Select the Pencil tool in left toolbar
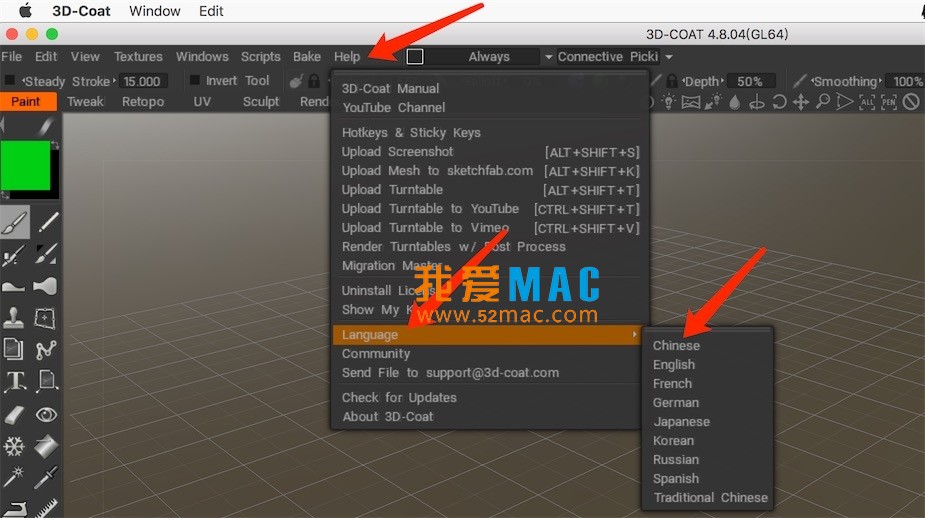Image resolution: width=925 pixels, height=518 pixels. [47, 223]
